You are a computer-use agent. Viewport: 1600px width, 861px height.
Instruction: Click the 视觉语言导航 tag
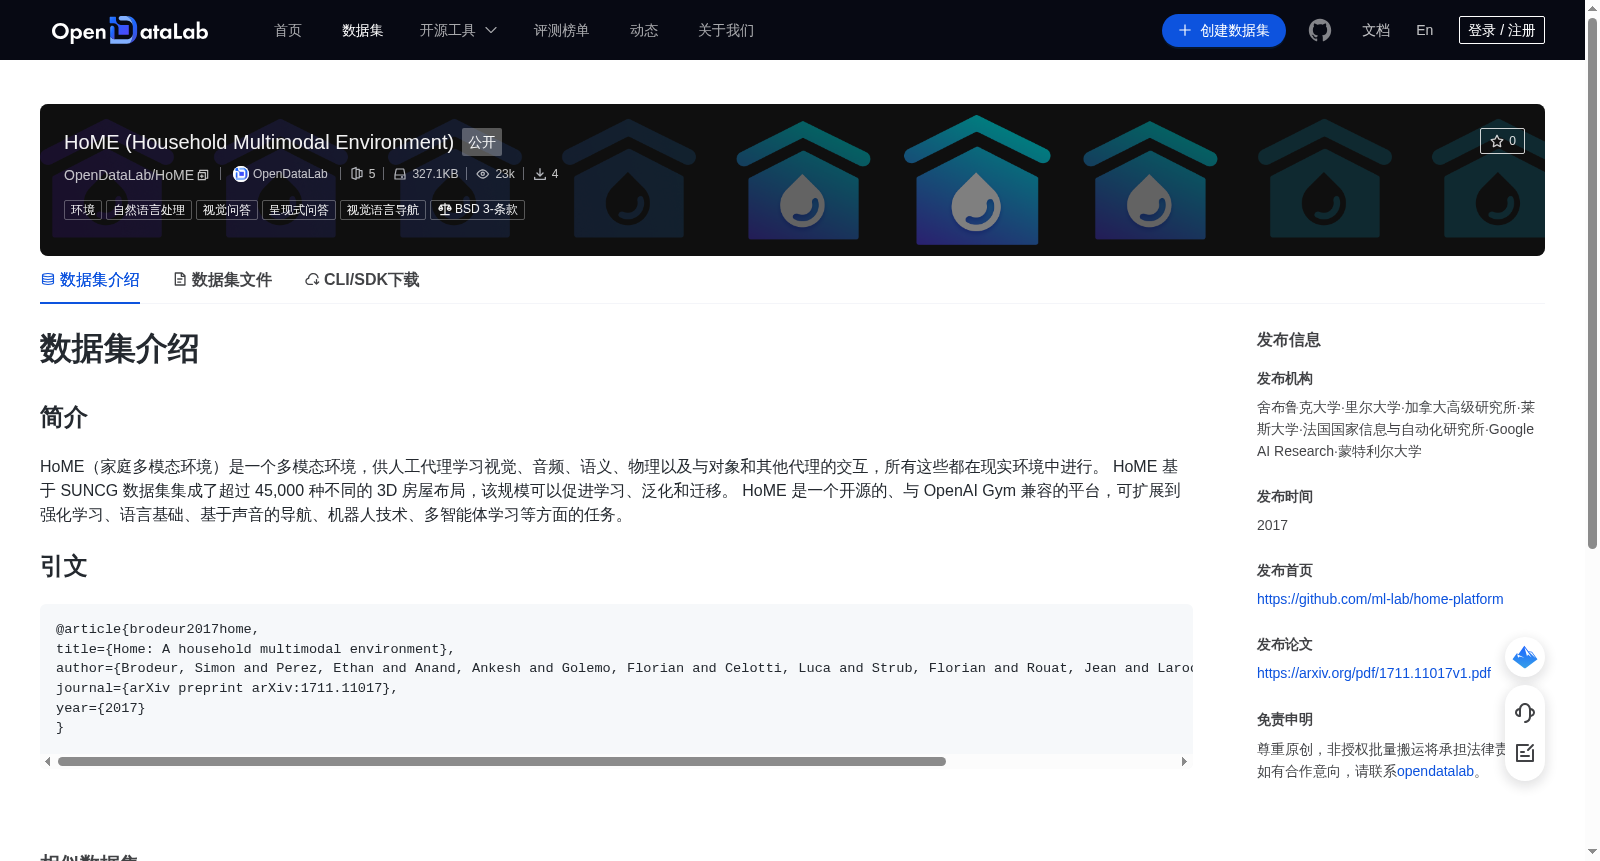coord(383,210)
